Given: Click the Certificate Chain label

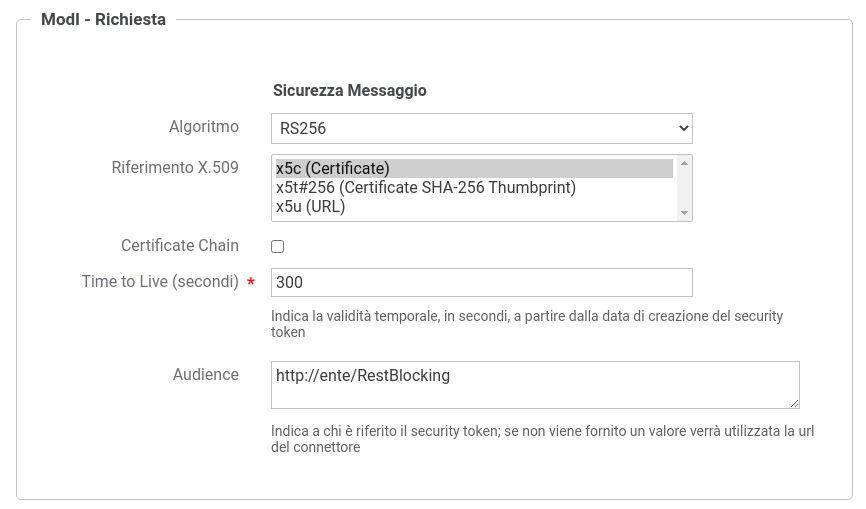Looking at the screenshot, I should 180,245.
